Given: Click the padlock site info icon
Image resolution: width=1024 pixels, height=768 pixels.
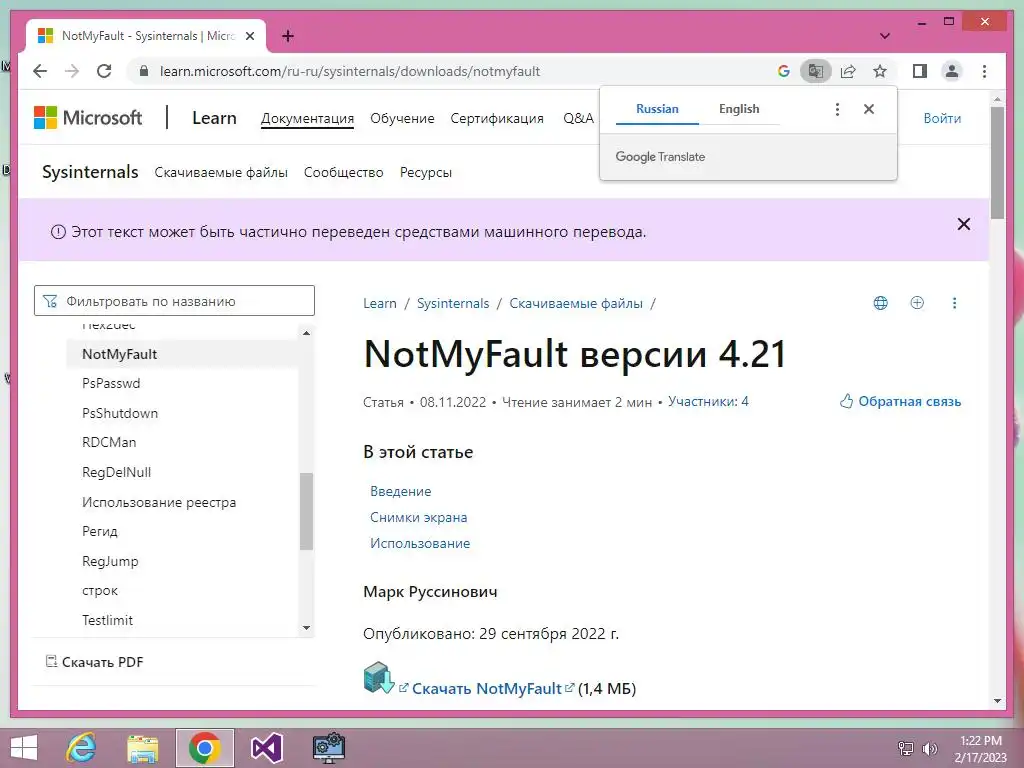Looking at the screenshot, I should pyautogui.click(x=144, y=71).
